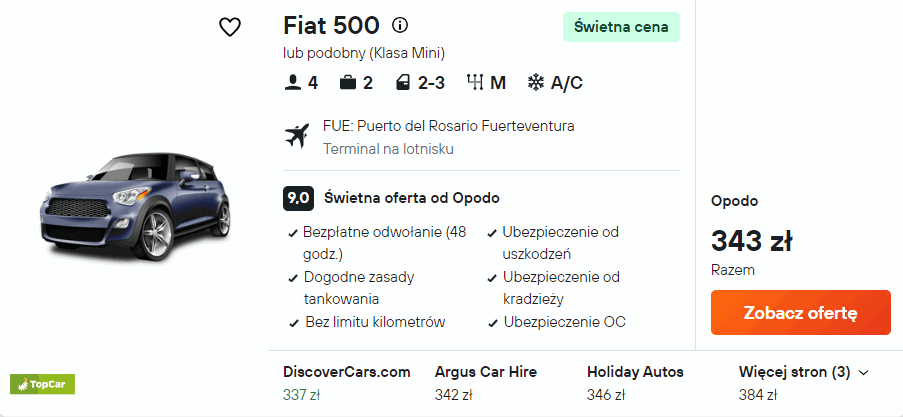Open the Holiday Autos 346 zł offer
The width and height of the screenshot is (903, 417).
tap(635, 383)
